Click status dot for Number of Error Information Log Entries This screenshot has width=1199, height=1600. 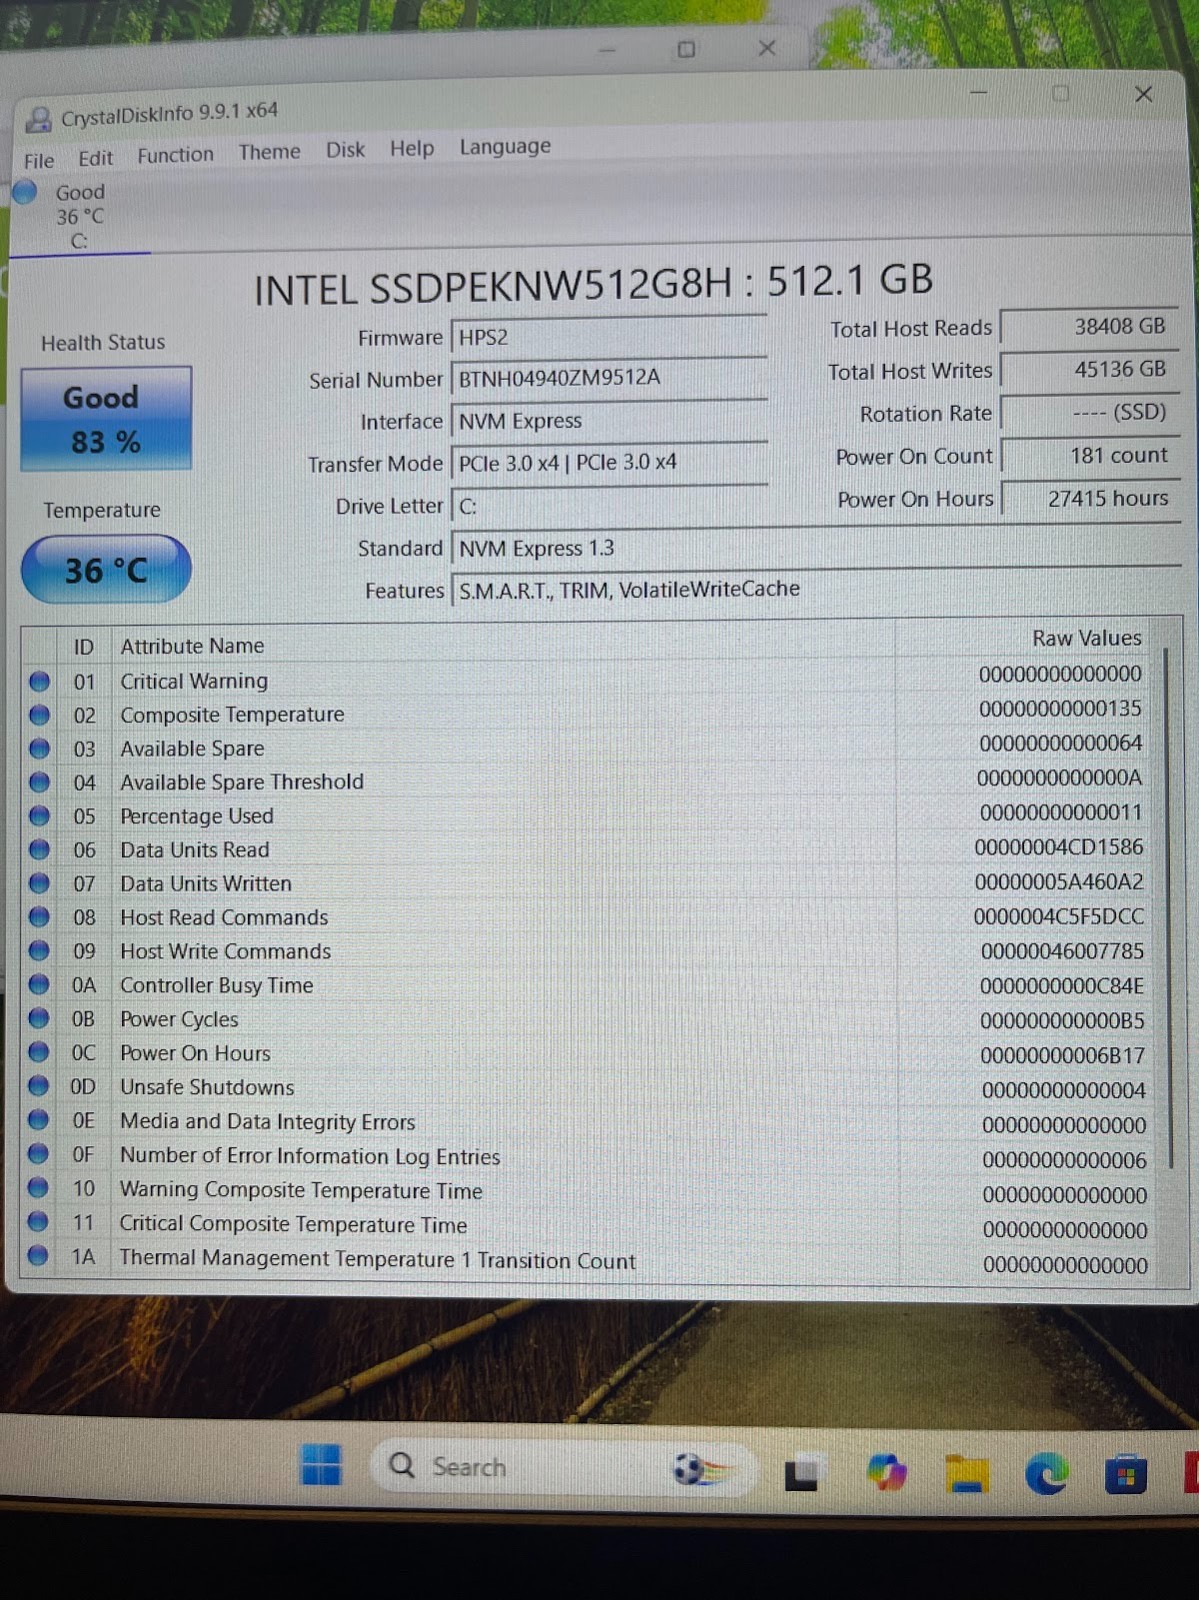coord(39,1155)
